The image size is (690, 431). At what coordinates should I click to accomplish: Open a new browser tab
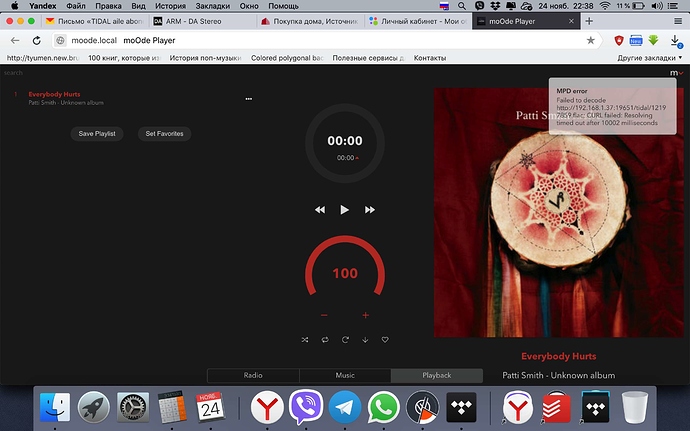tap(589, 21)
